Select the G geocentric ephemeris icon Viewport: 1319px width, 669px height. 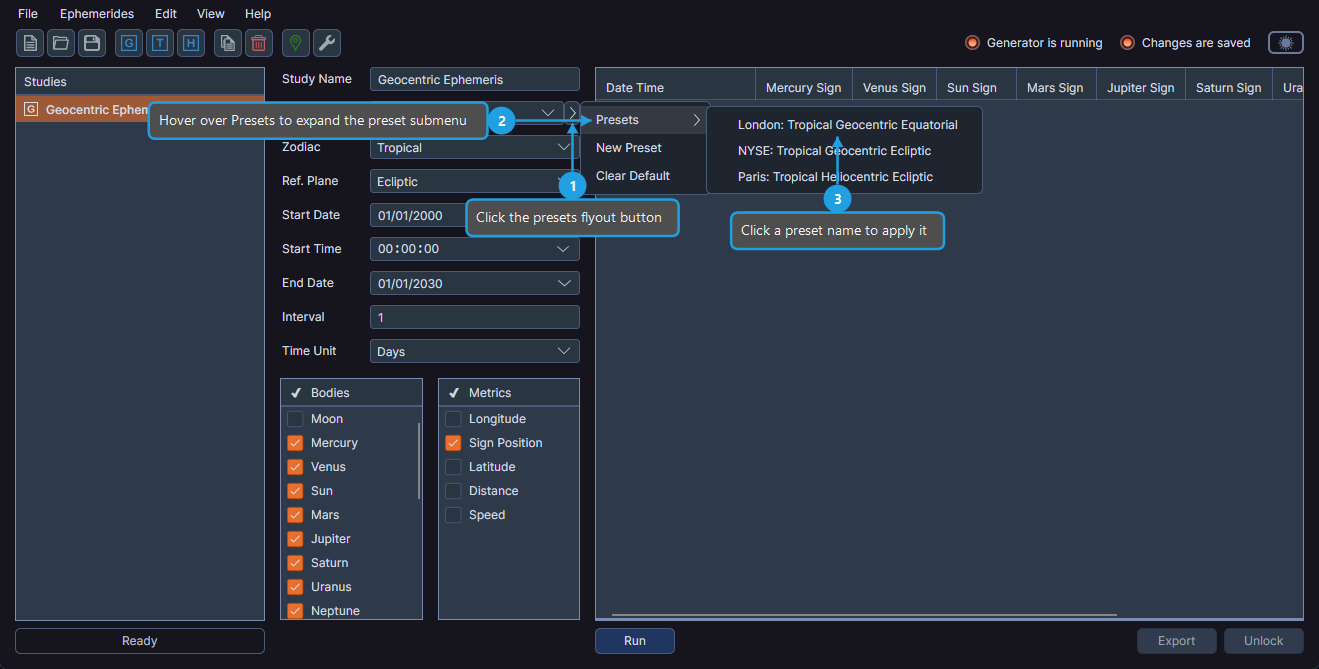click(x=128, y=43)
